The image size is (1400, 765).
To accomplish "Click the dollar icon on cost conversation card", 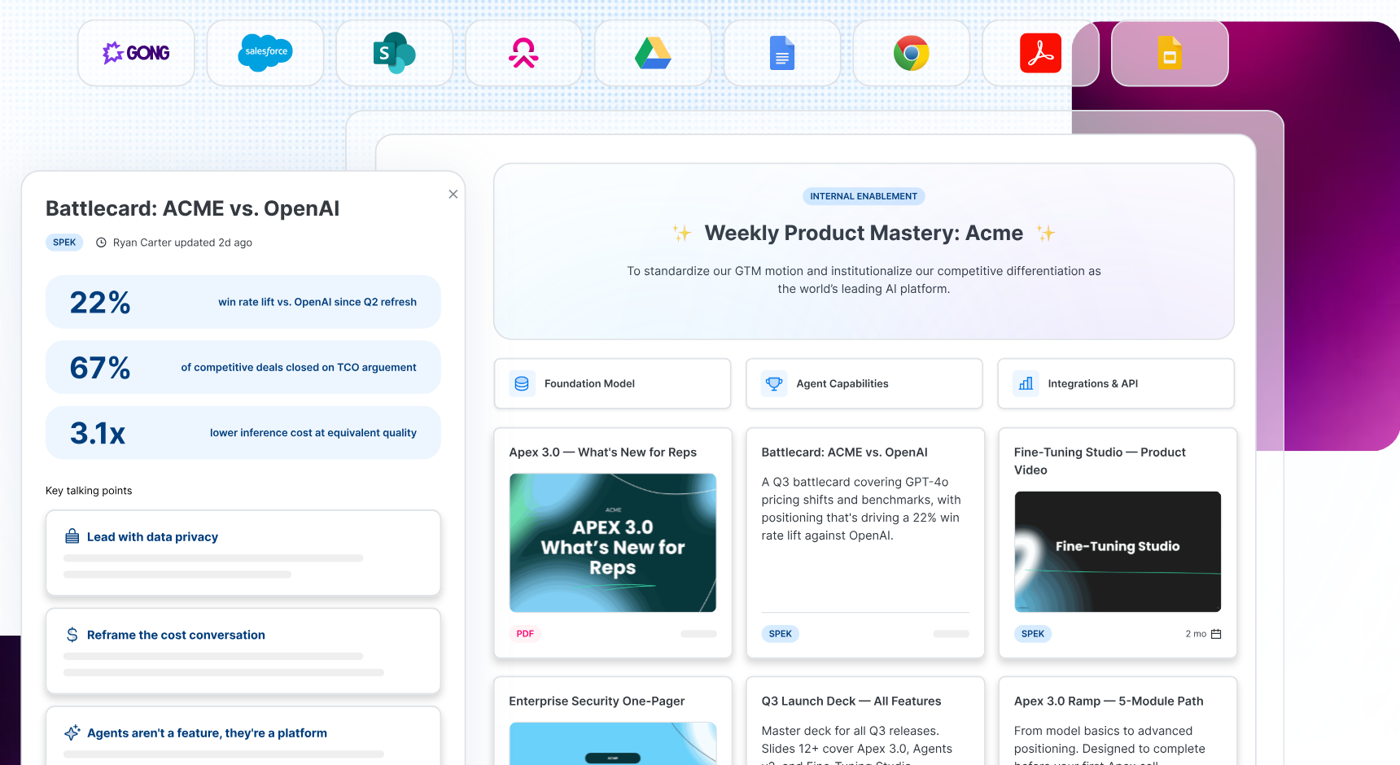I will [x=72, y=635].
